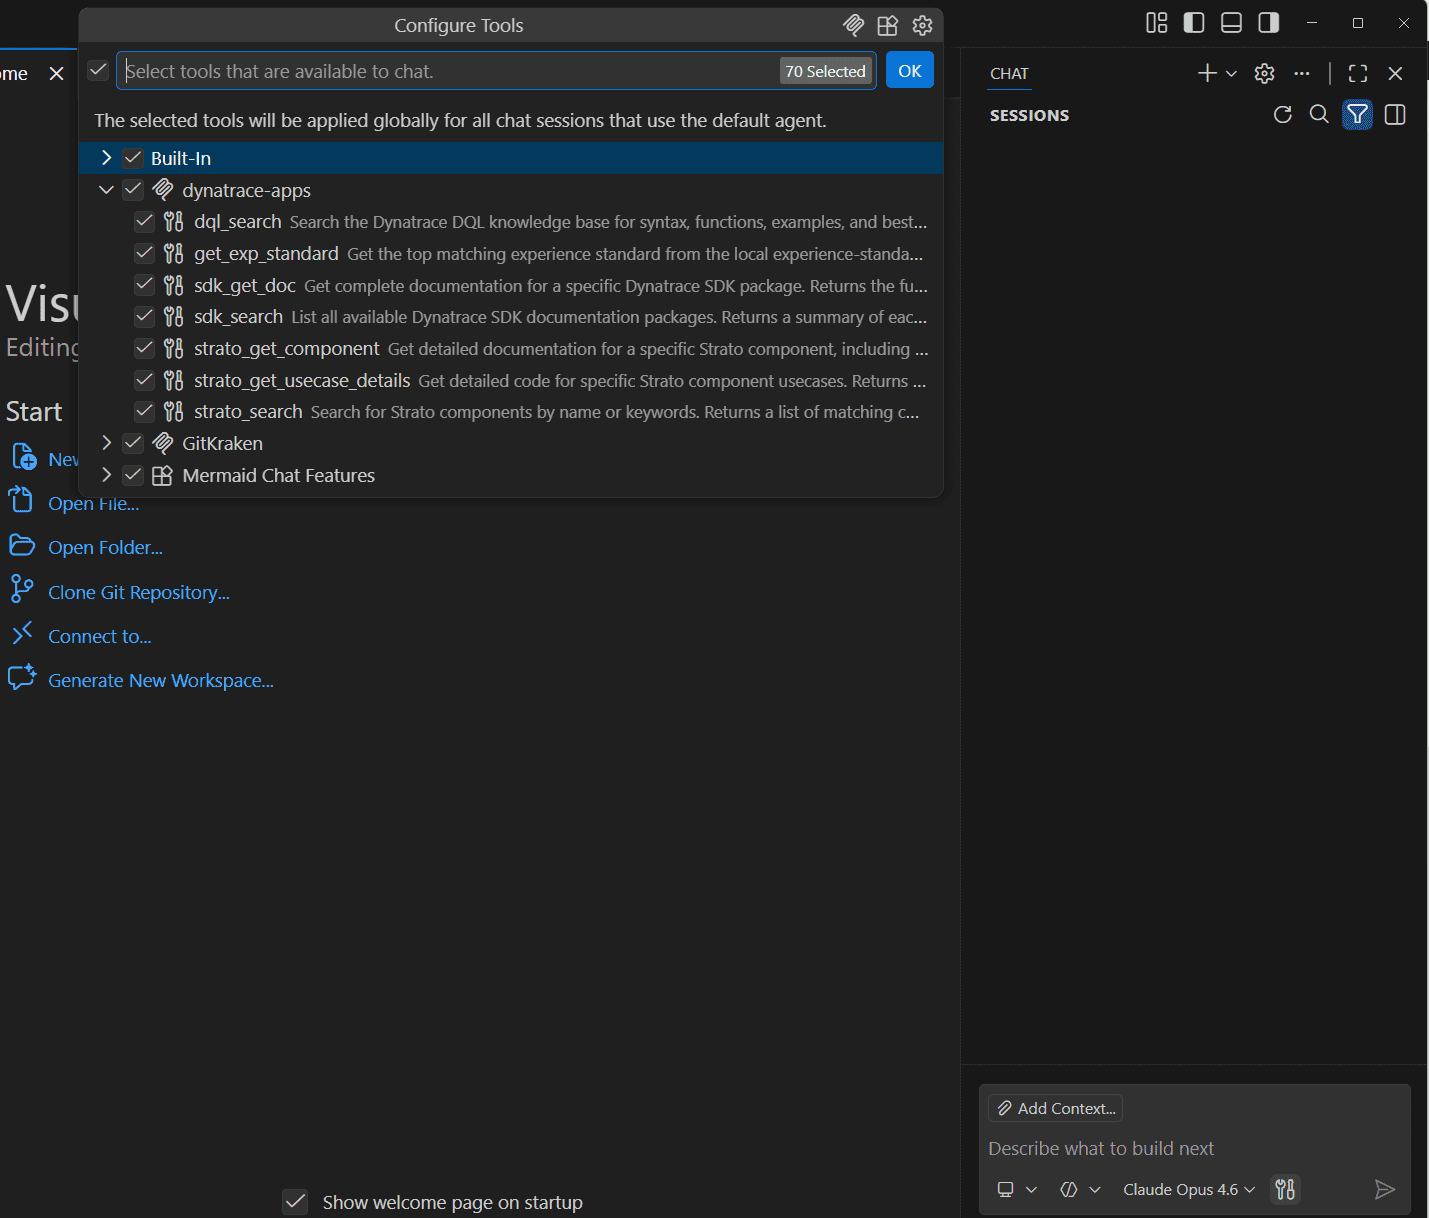The image size is (1429, 1218).
Task: Open the split view icon next to filter
Action: tap(1395, 114)
